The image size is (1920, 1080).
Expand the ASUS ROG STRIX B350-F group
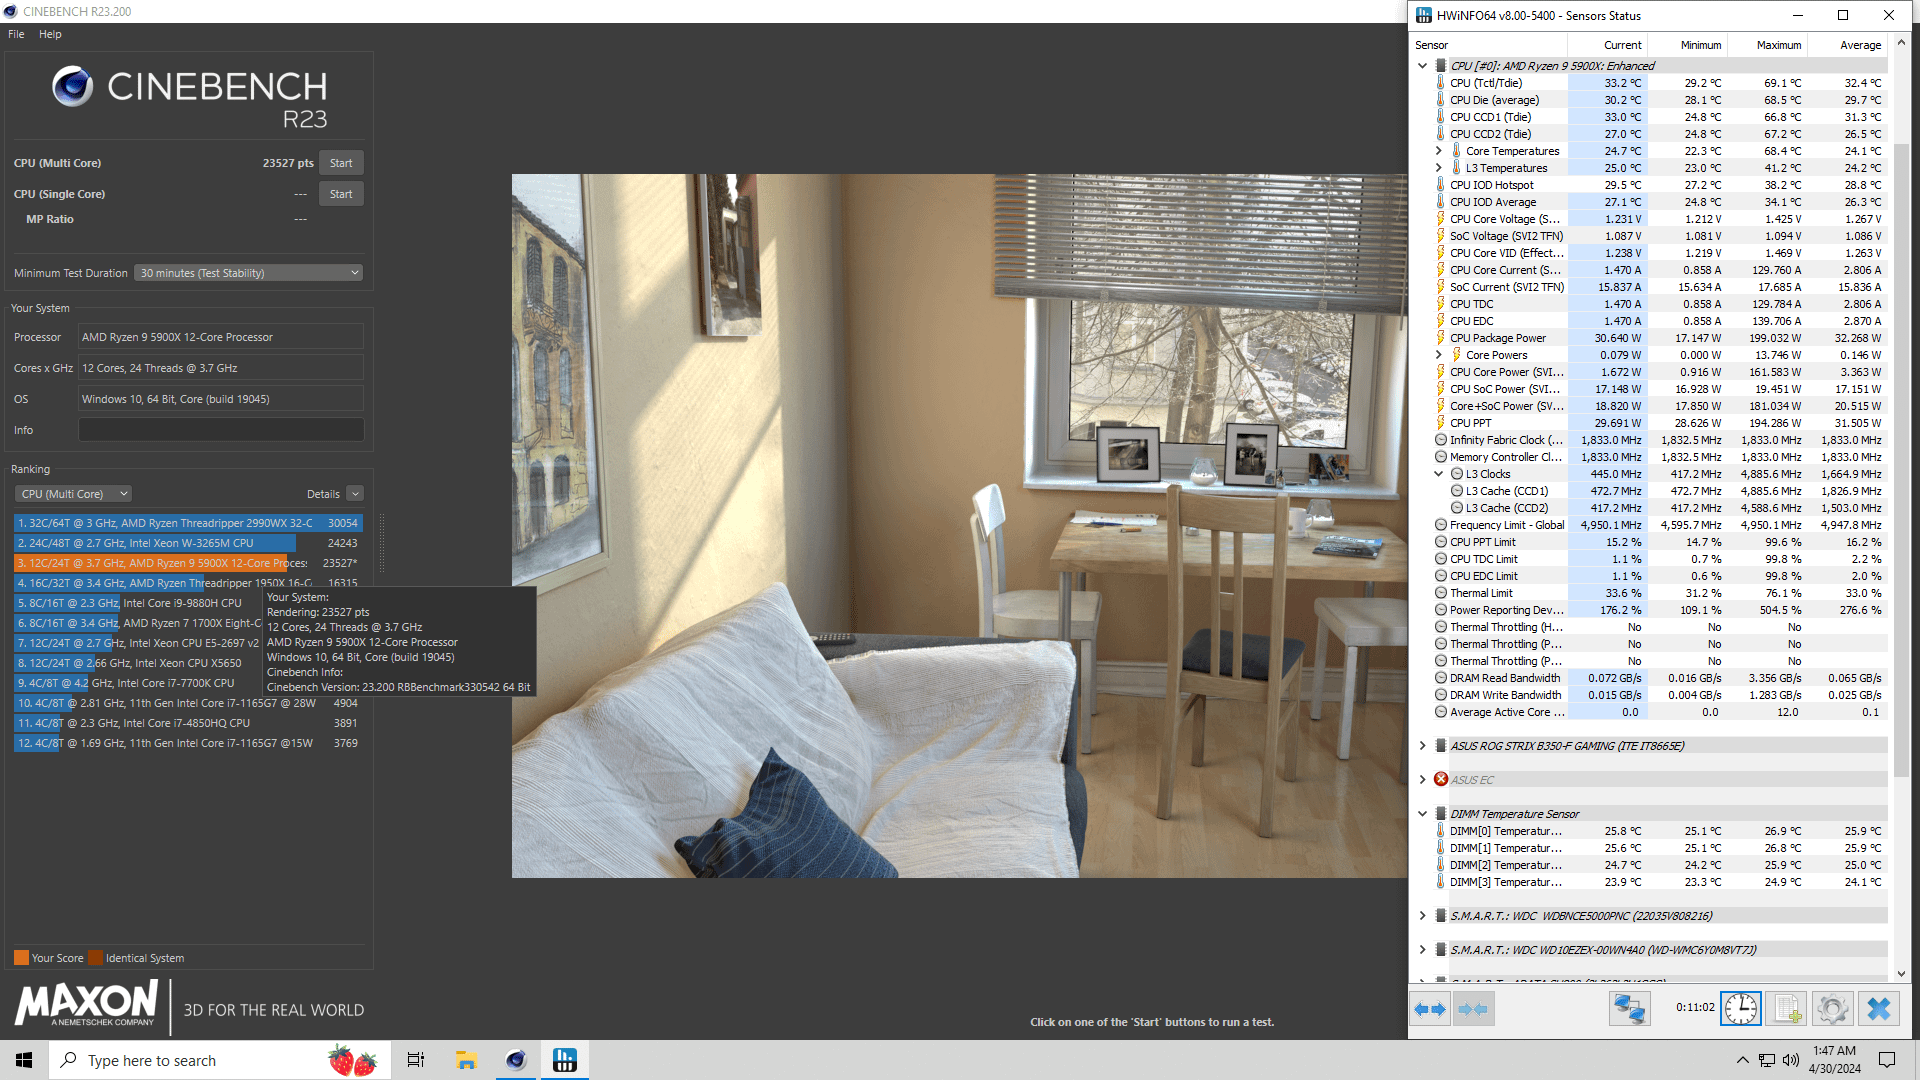(1423, 746)
